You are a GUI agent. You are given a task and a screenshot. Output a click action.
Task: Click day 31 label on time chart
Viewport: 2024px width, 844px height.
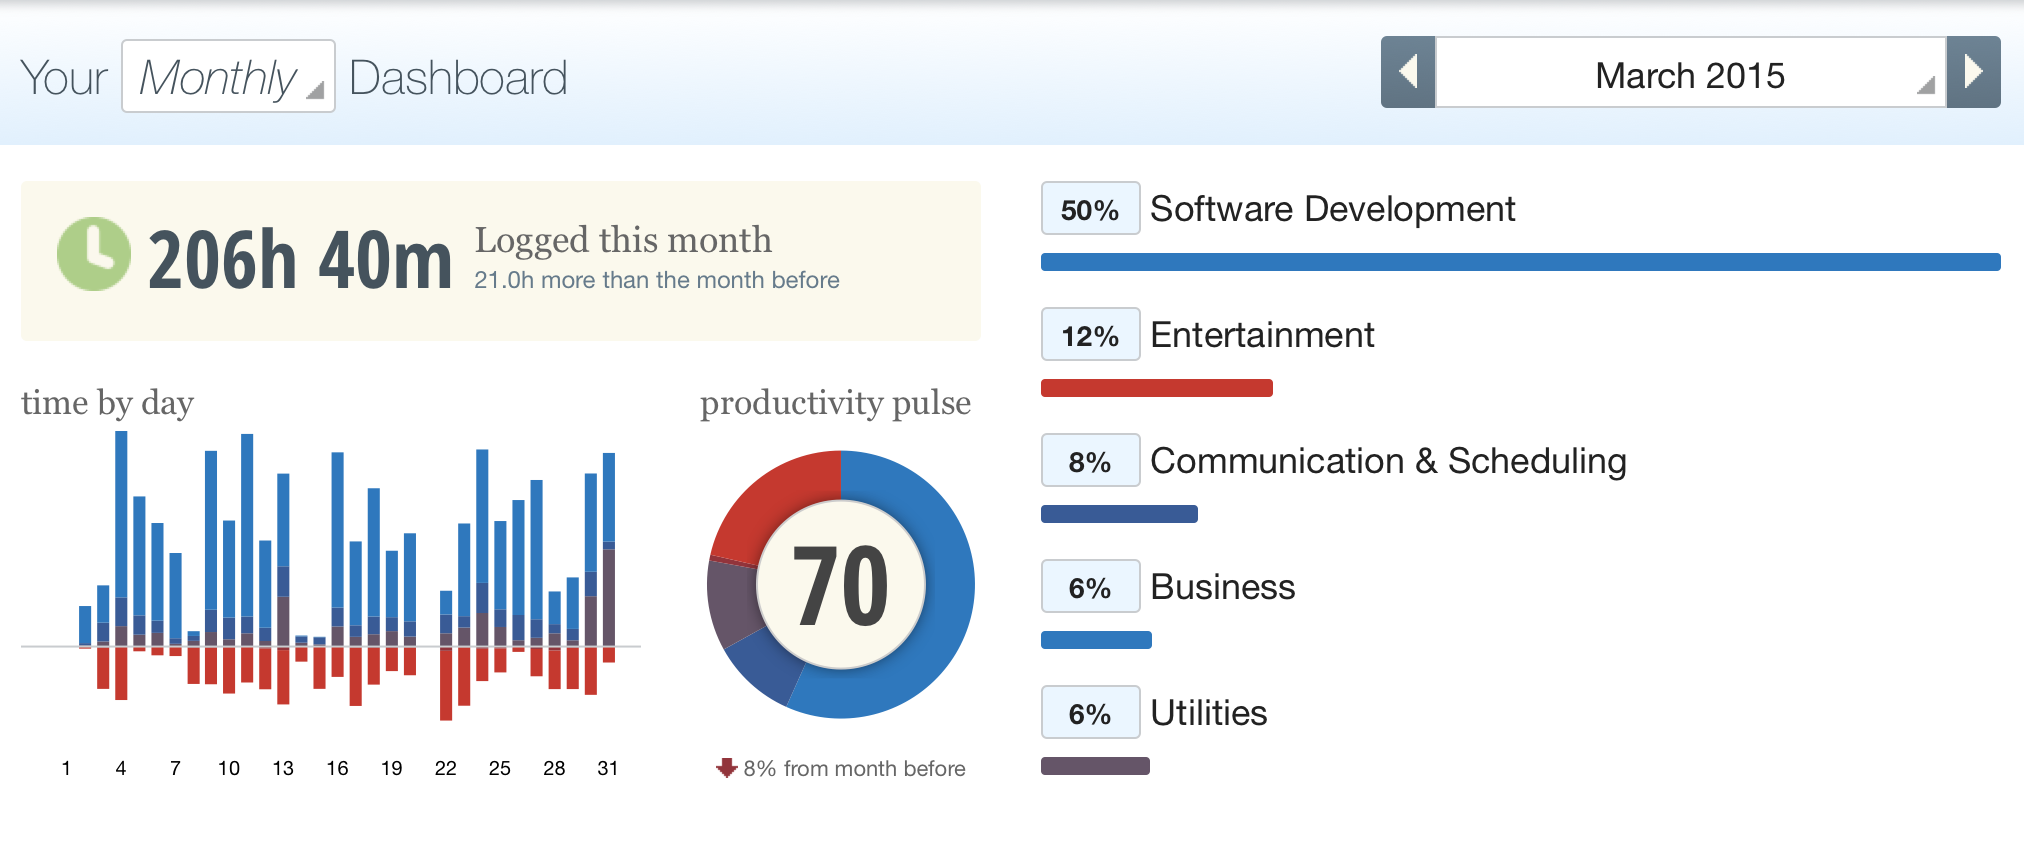607,768
